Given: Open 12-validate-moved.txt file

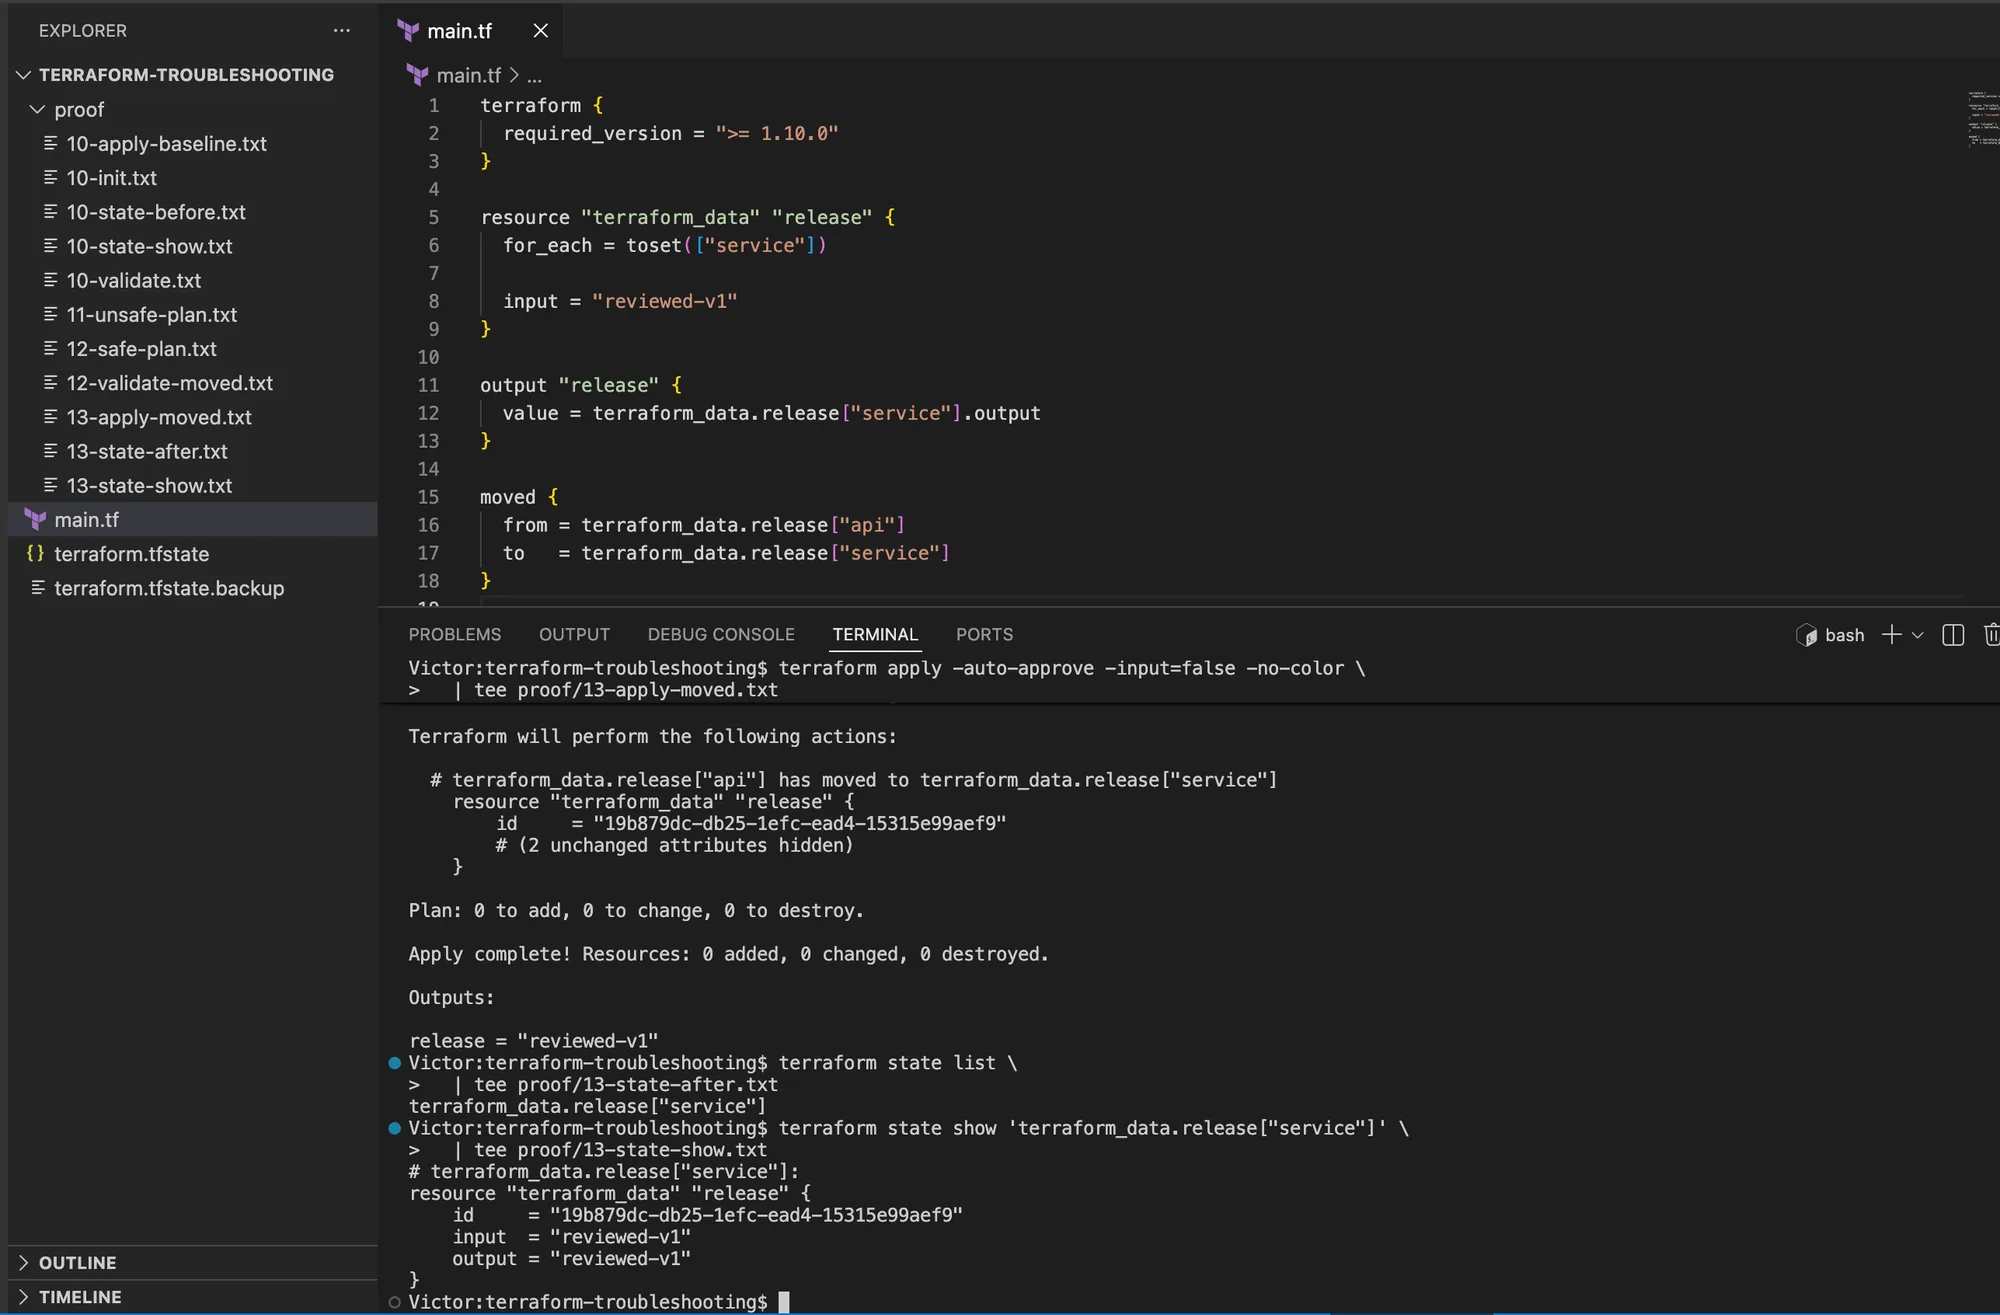Looking at the screenshot, I should click(x=170, y=383).
